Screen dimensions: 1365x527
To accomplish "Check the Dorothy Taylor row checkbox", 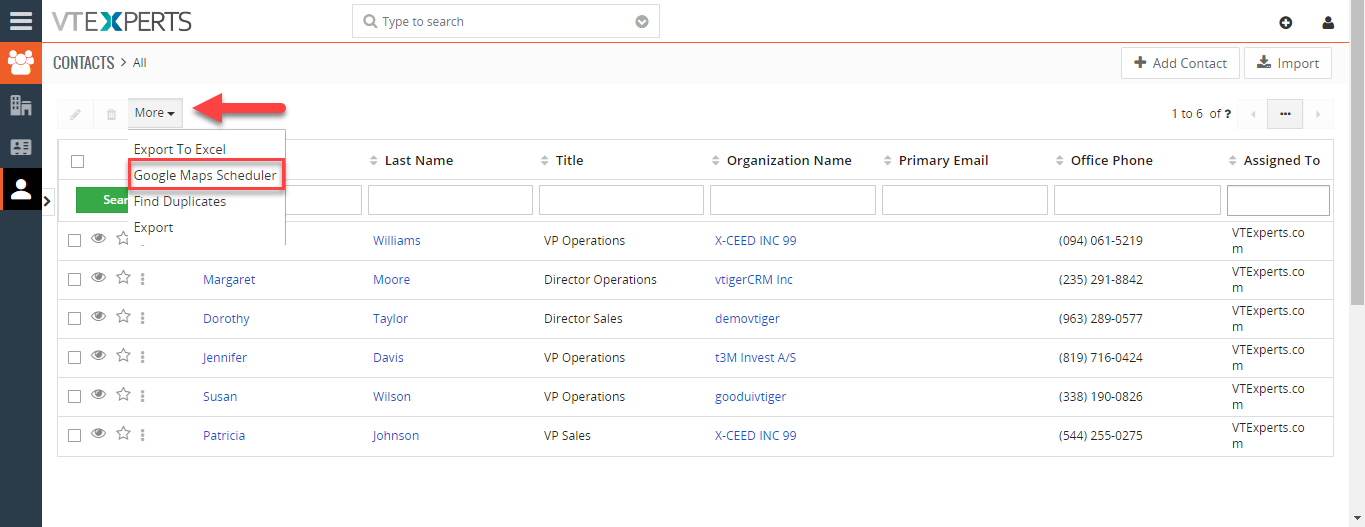I will click(x=74, y=319).
